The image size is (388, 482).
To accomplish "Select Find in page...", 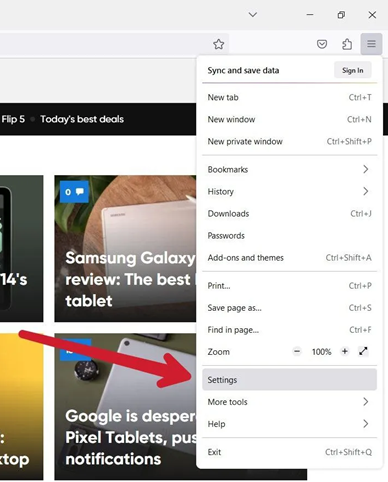I will [289, 330].
